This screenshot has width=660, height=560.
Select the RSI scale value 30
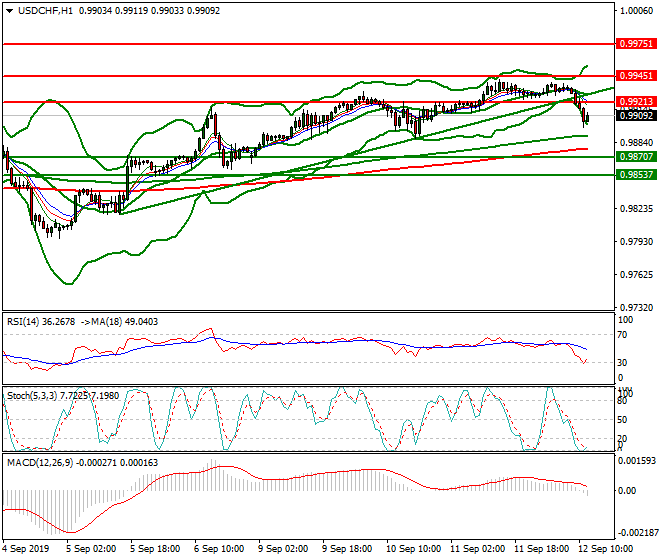point(622,363)
